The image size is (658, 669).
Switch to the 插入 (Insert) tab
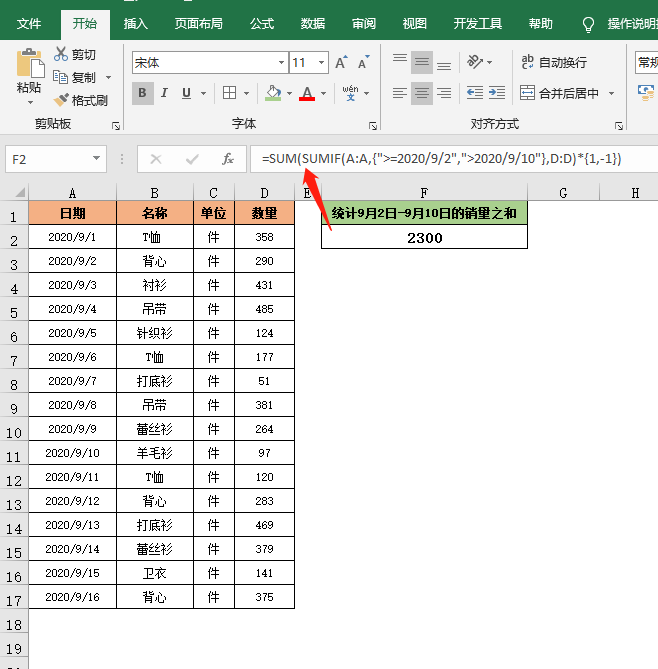click(x=136, y=23)
